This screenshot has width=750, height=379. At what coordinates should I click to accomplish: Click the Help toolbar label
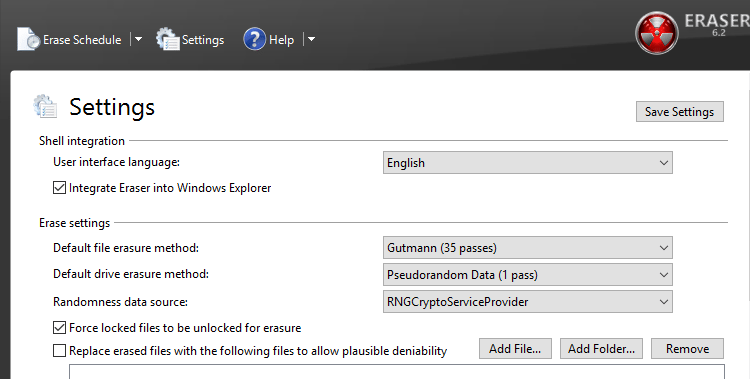point(281,40)
